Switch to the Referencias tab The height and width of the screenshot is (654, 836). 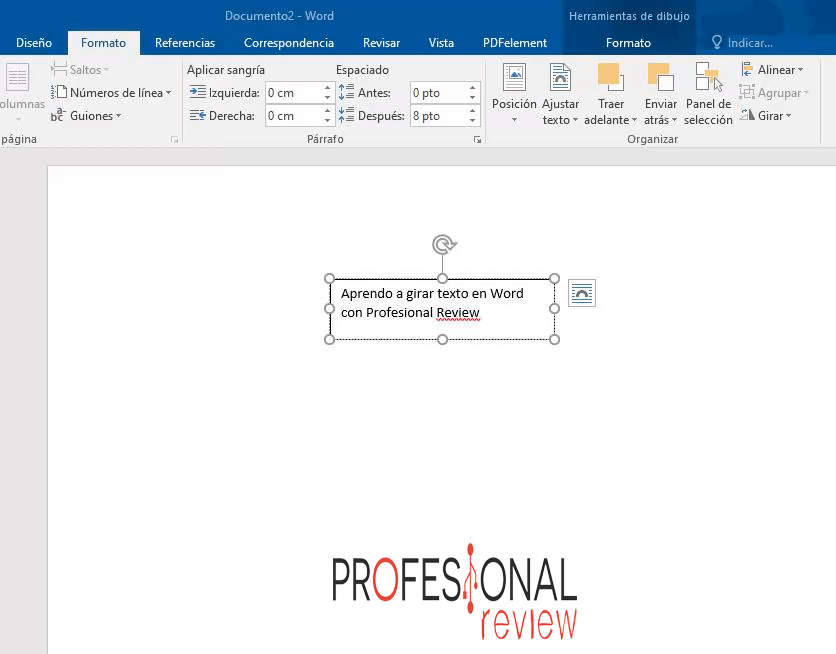point(185,43)
